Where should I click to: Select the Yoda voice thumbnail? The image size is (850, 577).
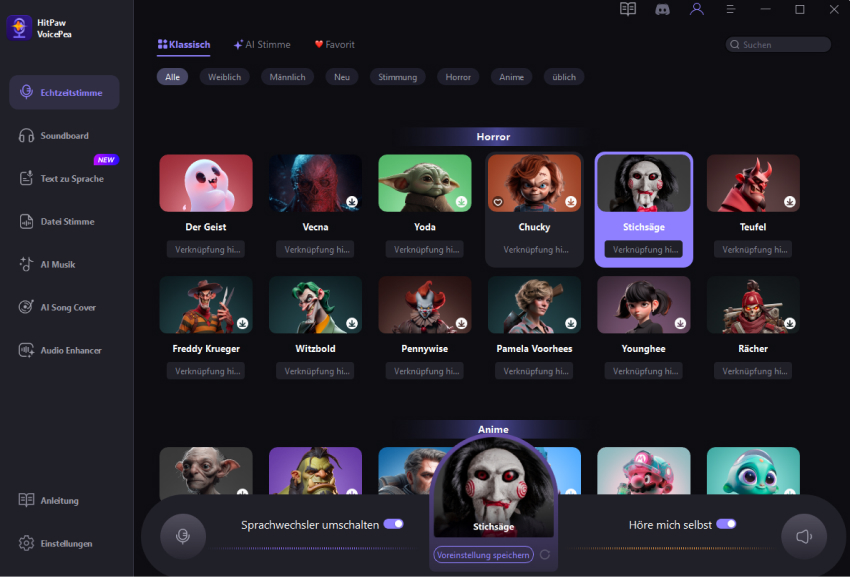pyautogui.click(x=425, y=183)
